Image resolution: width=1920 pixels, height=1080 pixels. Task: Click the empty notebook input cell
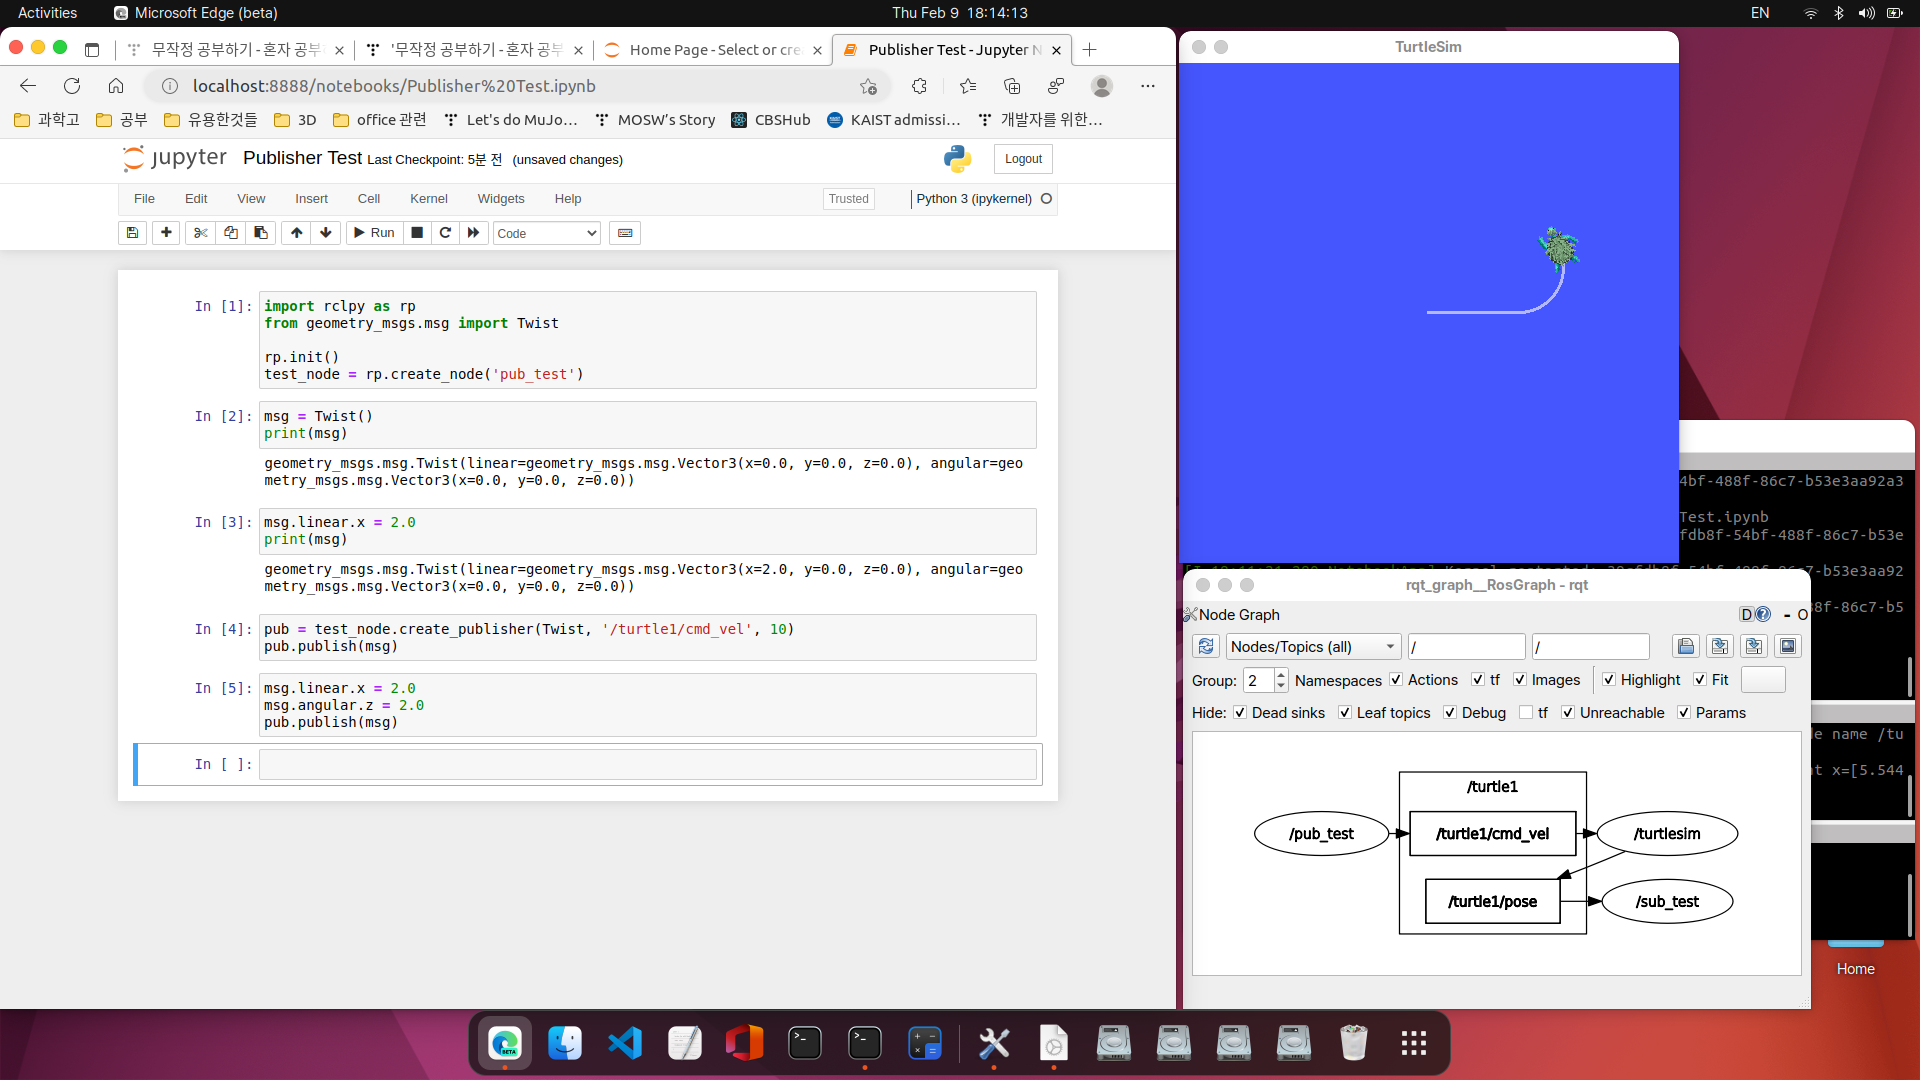647,765
